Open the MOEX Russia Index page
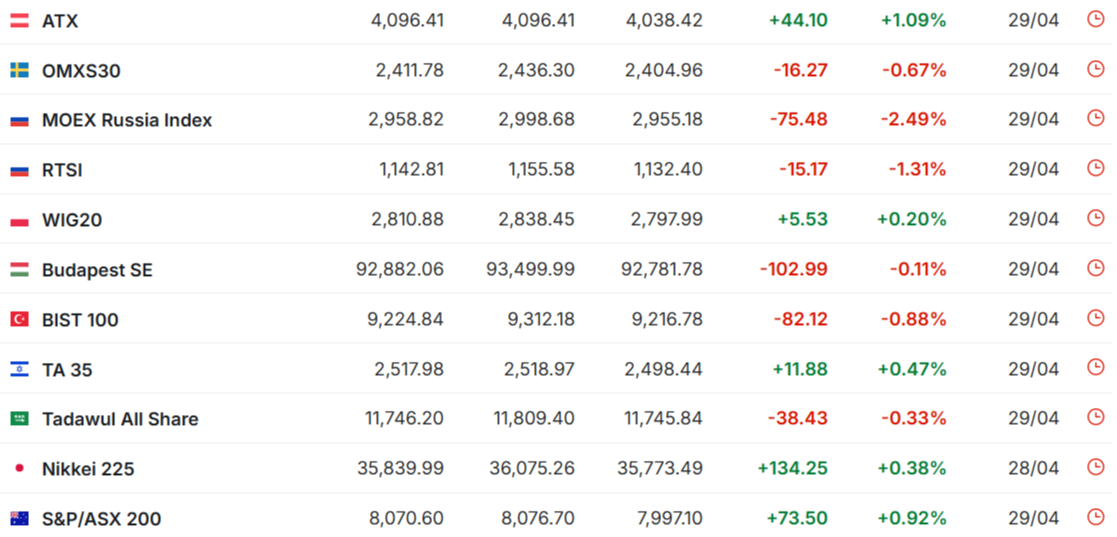1117x537 pixels. coord(127,120)
